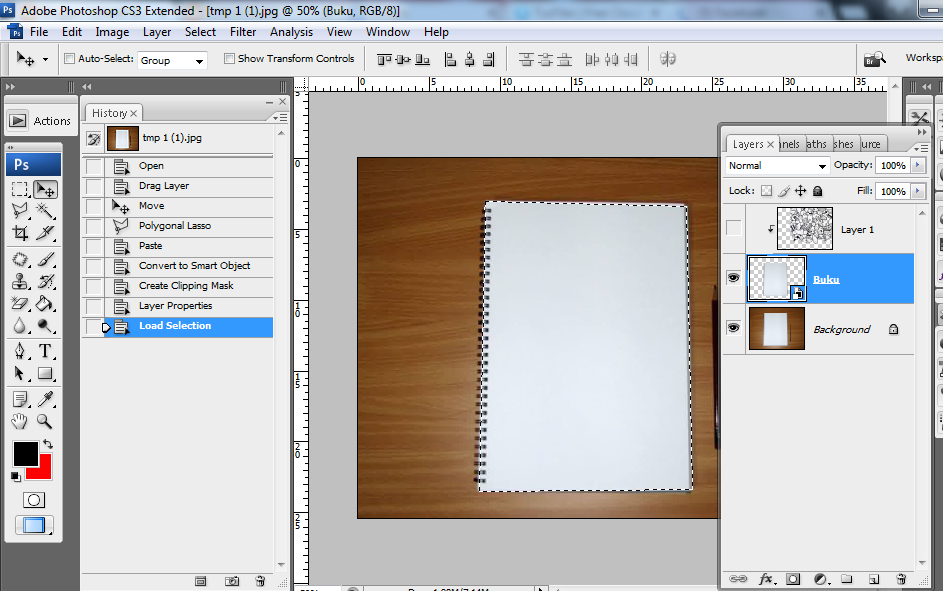Activate the Crop tool
This screenshot has height=591, width=943.
20,233
